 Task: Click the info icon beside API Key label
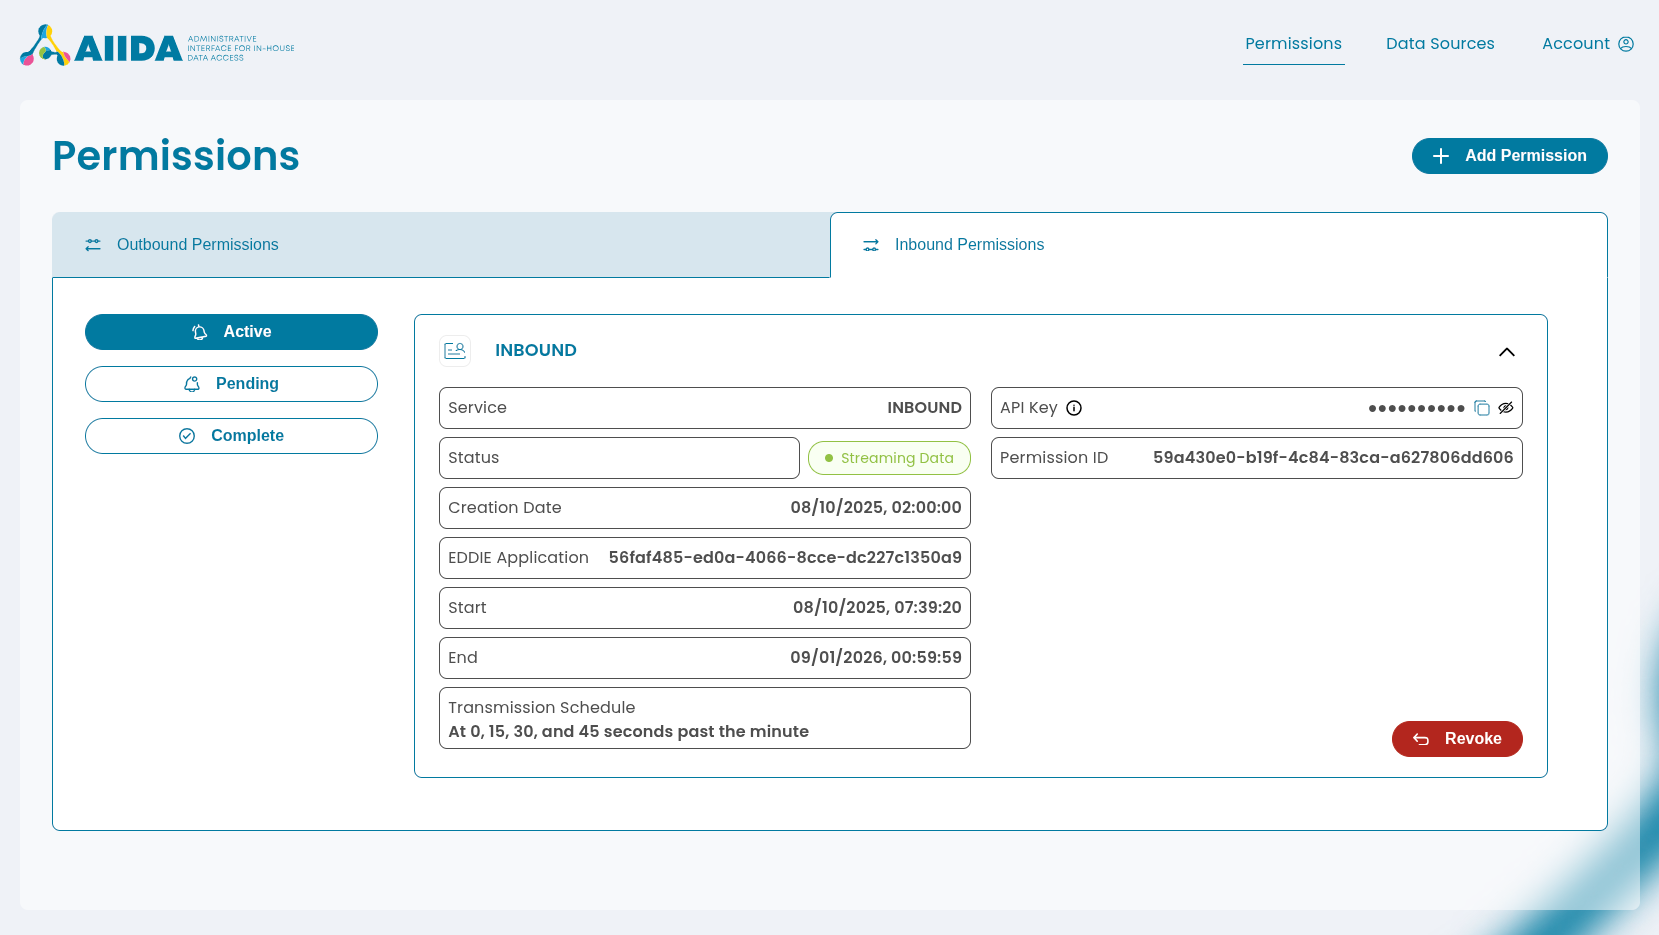click(1074, 408)
